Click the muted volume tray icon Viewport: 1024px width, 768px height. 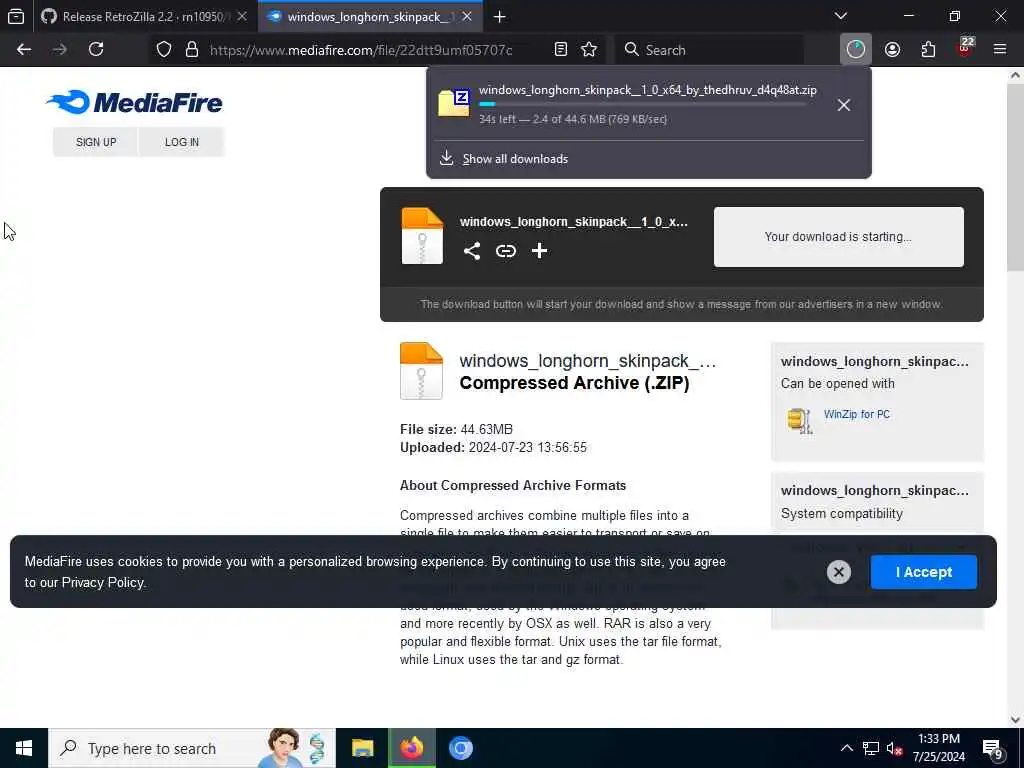pyautogui.click(x=895, y=748)
